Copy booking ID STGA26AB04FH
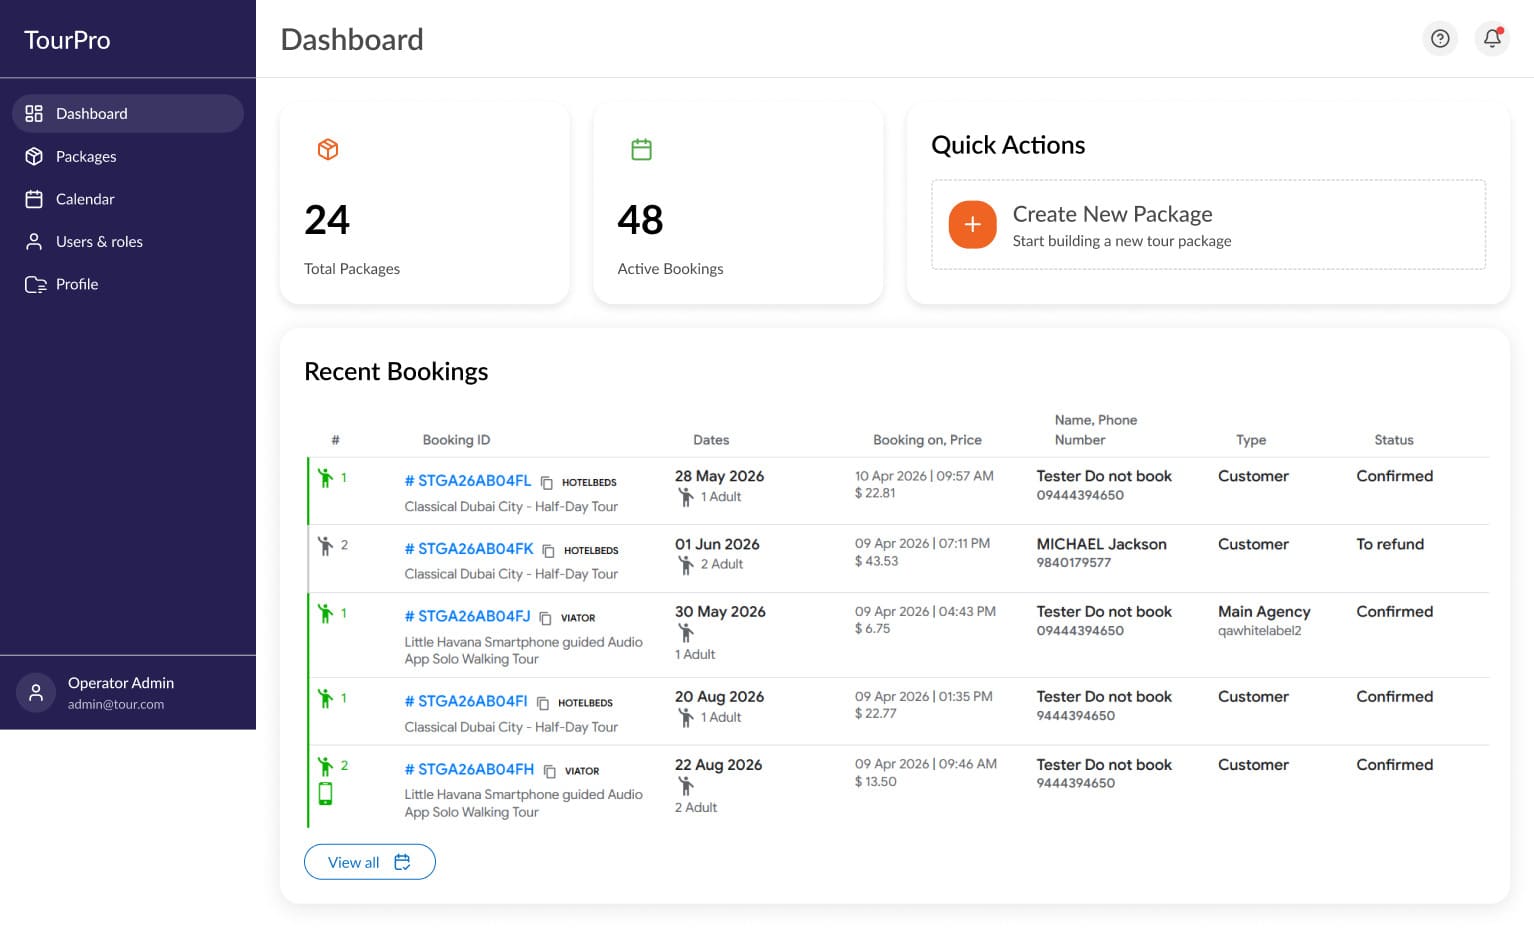This screenshot has height=939, width=1534. [550, 771]
